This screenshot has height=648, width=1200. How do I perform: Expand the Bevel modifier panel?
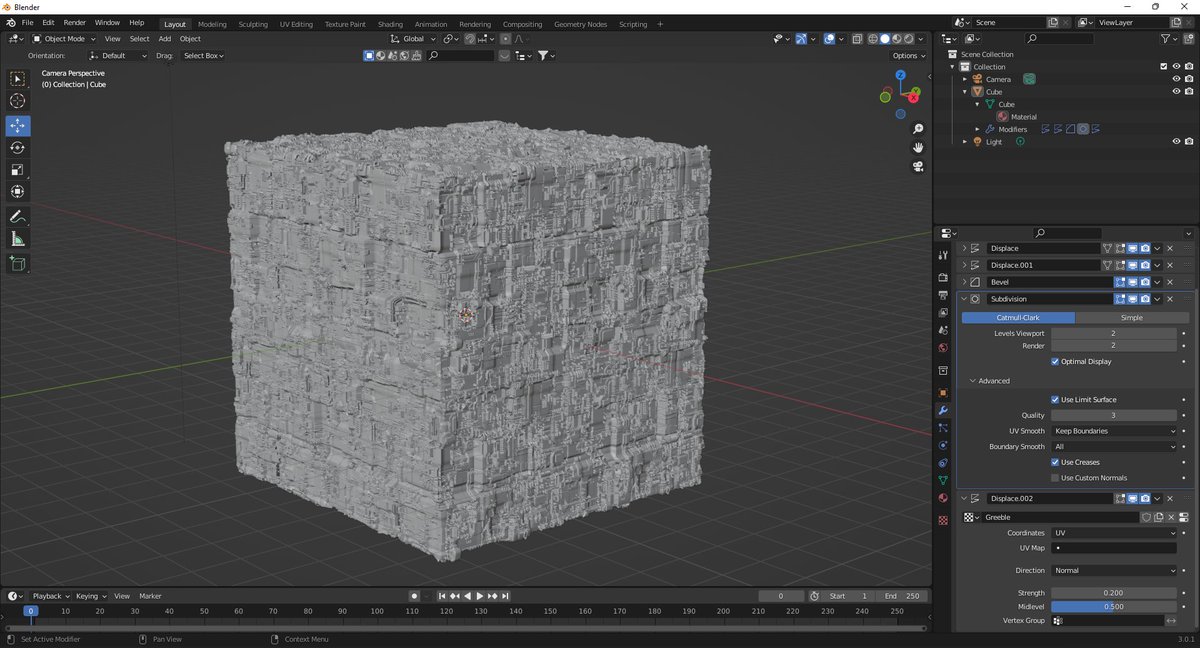(965, 282)
